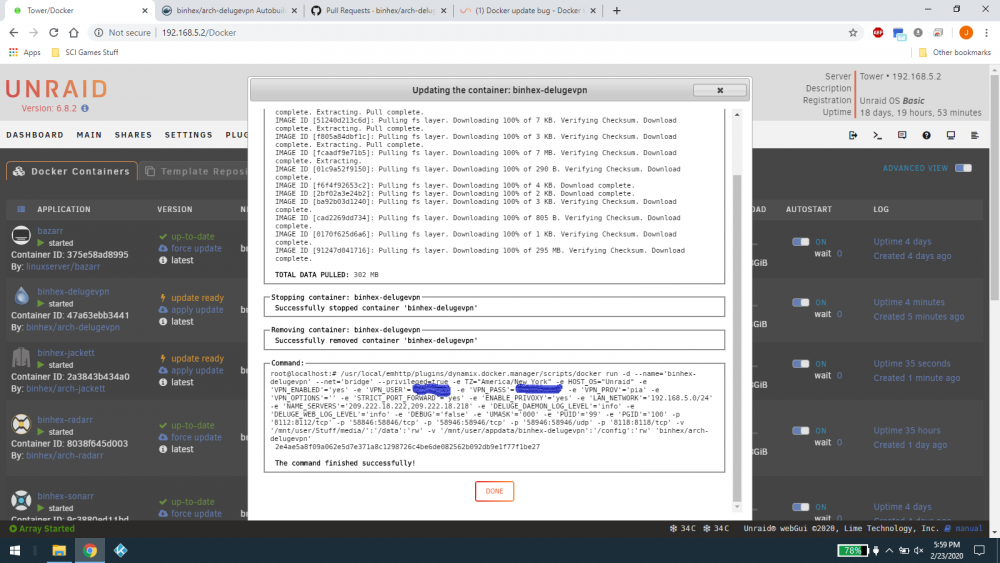Viewport: 1000px width, 563px height.
Task: Force update the binhex-radarr container
Action: click(196, 437)
